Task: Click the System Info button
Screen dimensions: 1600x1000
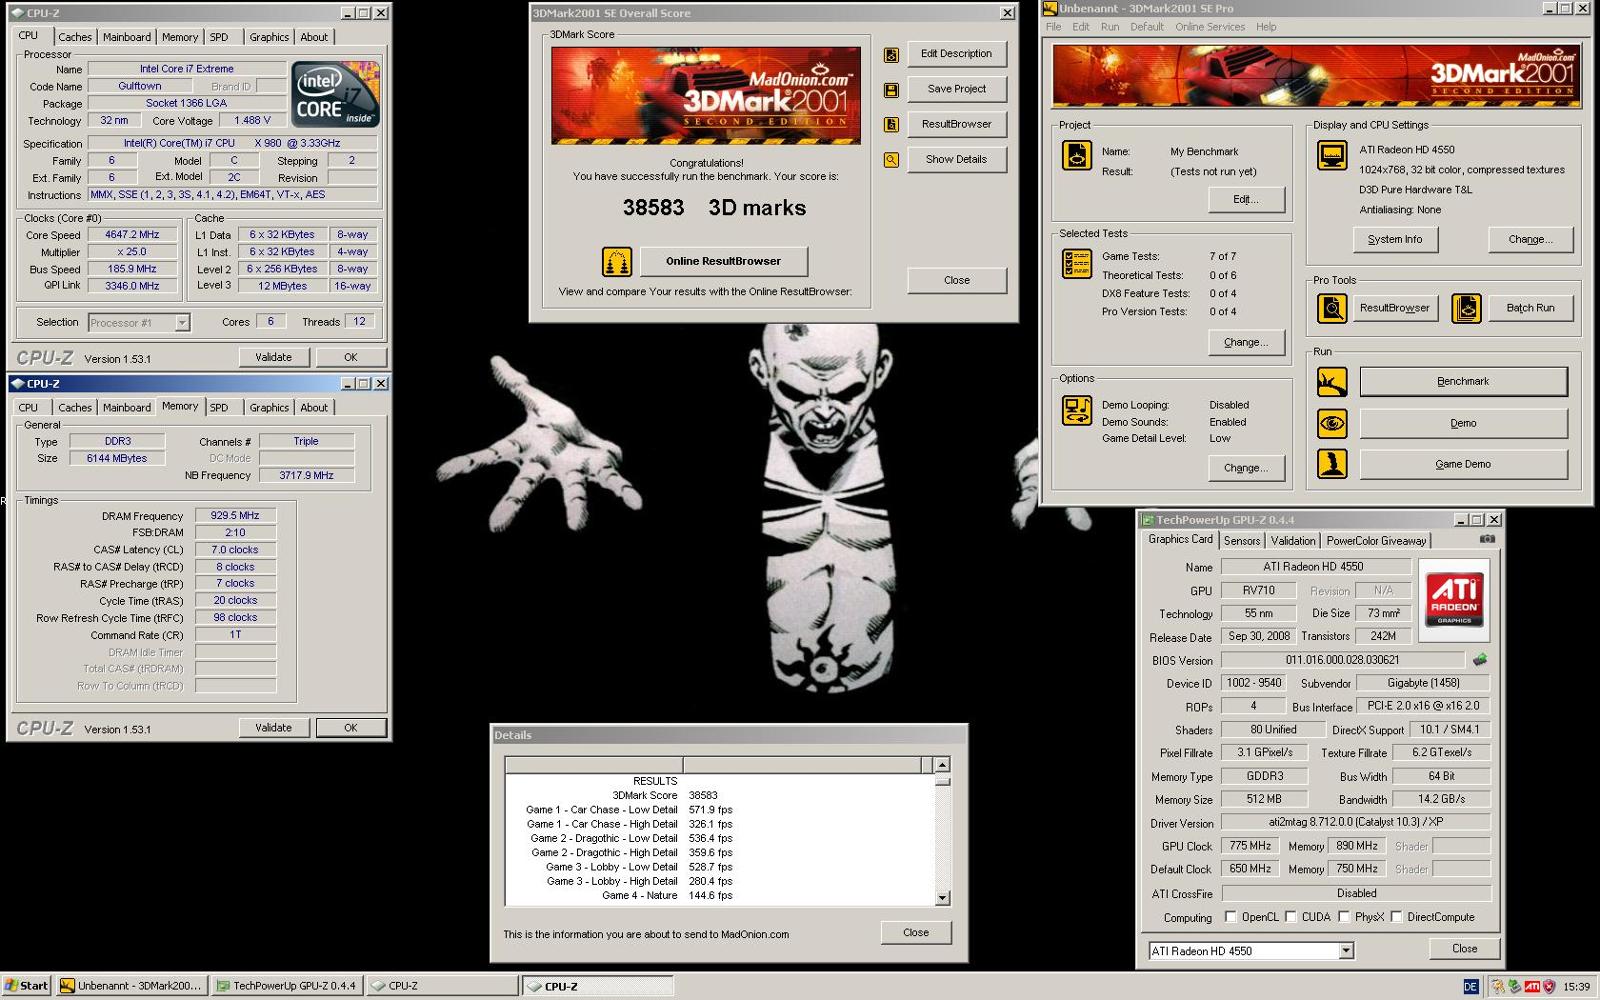Action: (x=1395, y=240)
